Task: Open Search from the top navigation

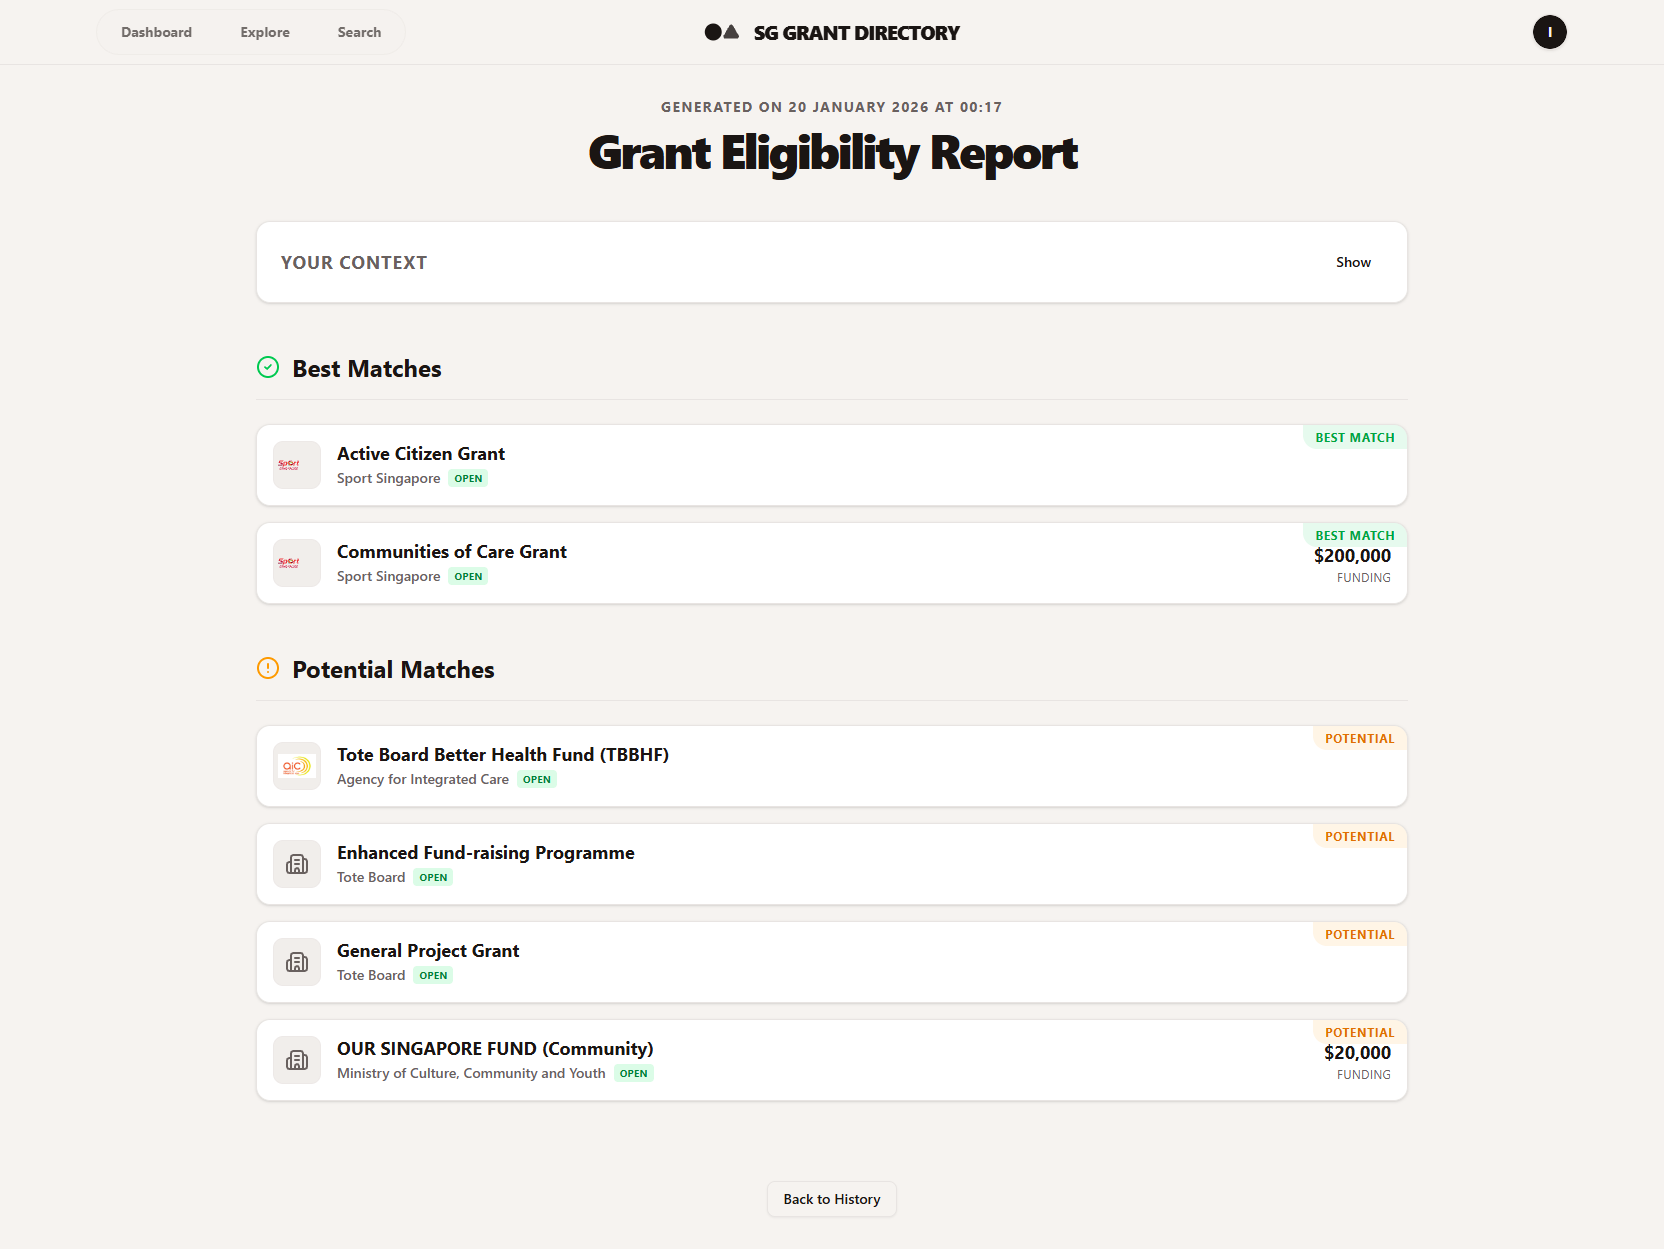Action: click(359, 32)
